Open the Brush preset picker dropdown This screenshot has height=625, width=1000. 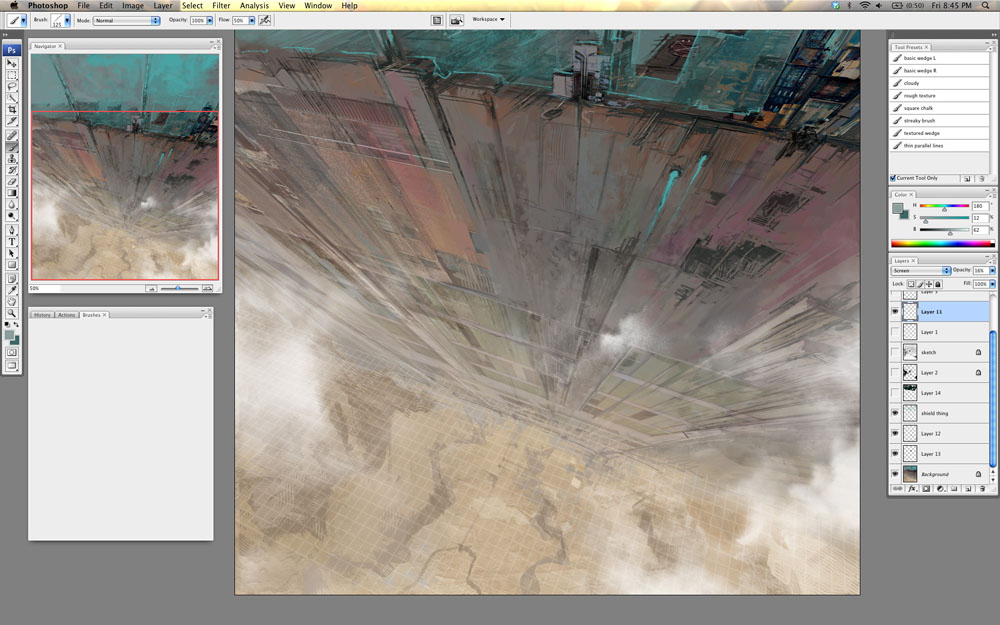pyautogui.click(x=67, y=20)
